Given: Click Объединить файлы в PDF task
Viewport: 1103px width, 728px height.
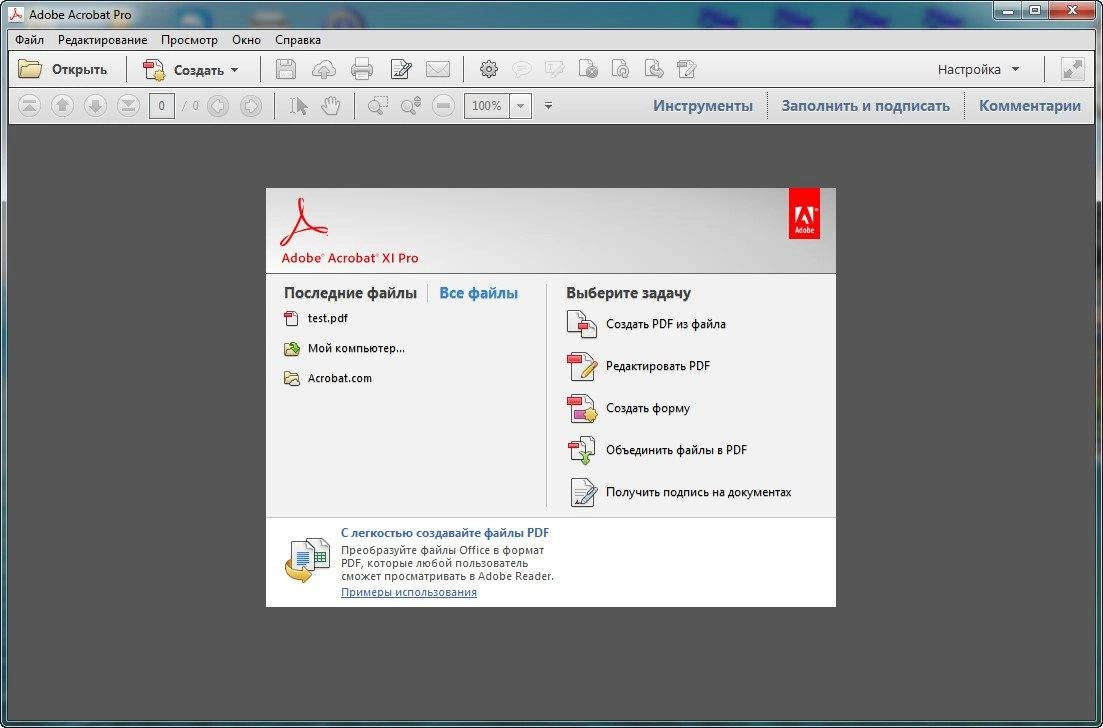Looking at the screenshot, I should tap(657, 450).
